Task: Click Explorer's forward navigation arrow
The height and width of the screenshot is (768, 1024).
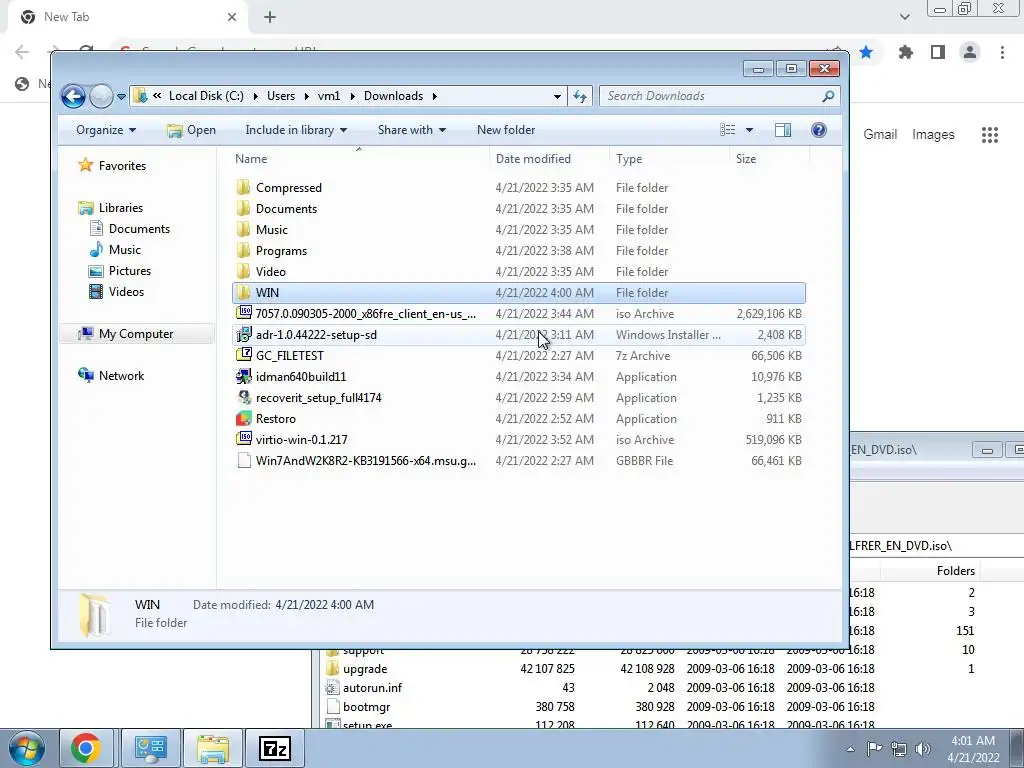Action: click(x=101, y=97)
